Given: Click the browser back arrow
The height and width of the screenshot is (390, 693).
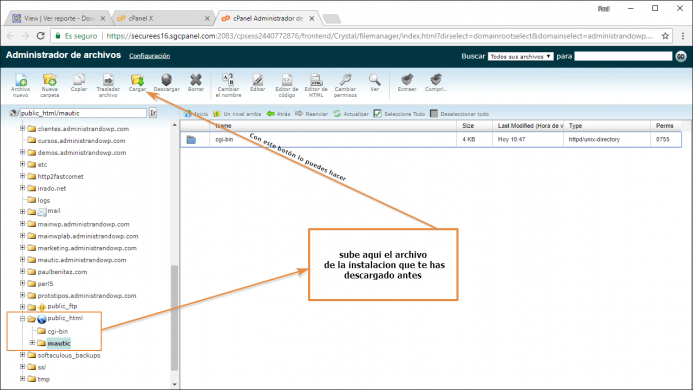Looking at the screenshot, I should click(11, 36).
